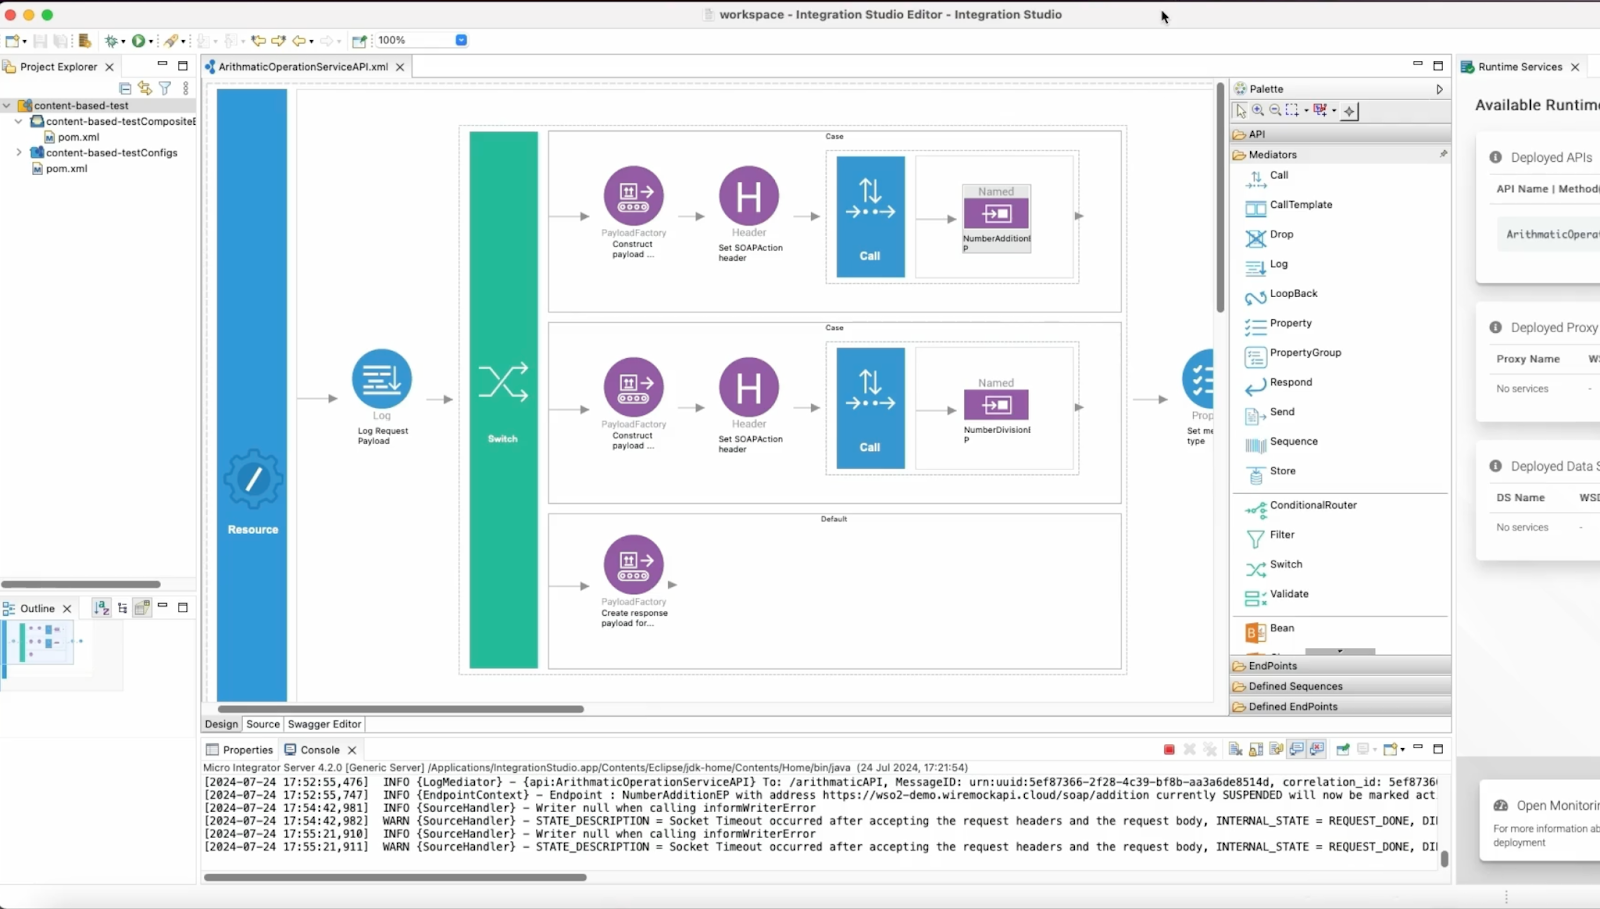Viewport: 1600px width, 909px height.
Task: Pick the PropertyGroup mediator from palette
Action: tap(1293, 353)
